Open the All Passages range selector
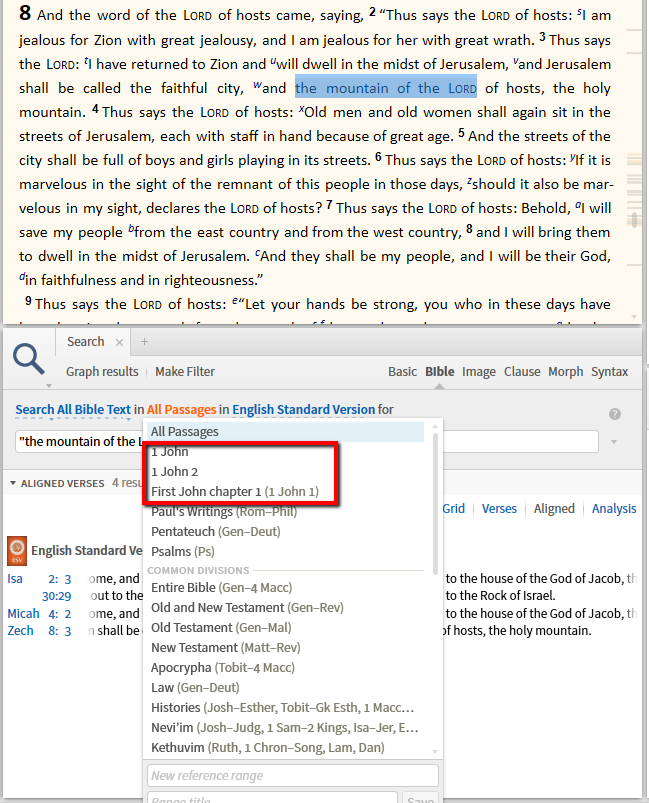649x803 pixels. (x=181, y=410)
